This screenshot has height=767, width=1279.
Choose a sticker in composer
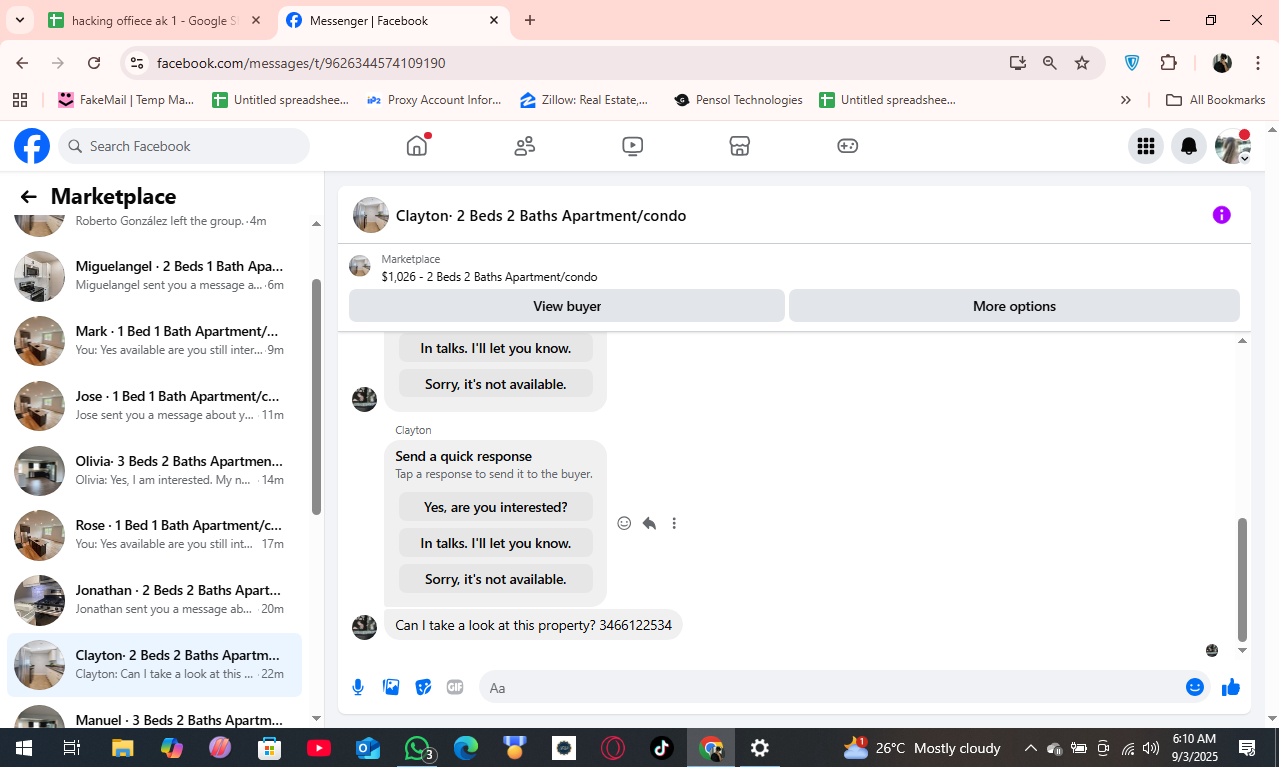pyautogui.click(x=423, y=687)
